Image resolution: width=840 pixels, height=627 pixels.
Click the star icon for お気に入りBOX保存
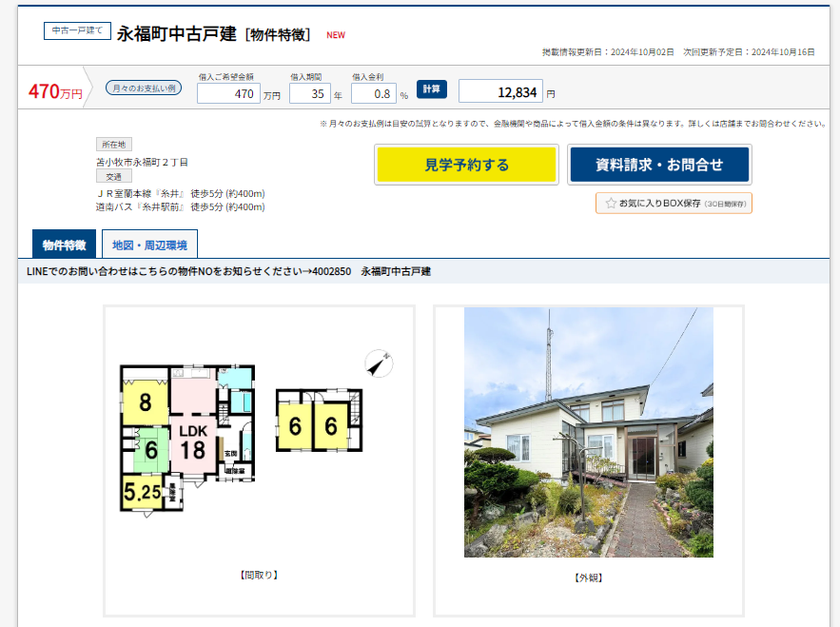[x=611, y=203]
